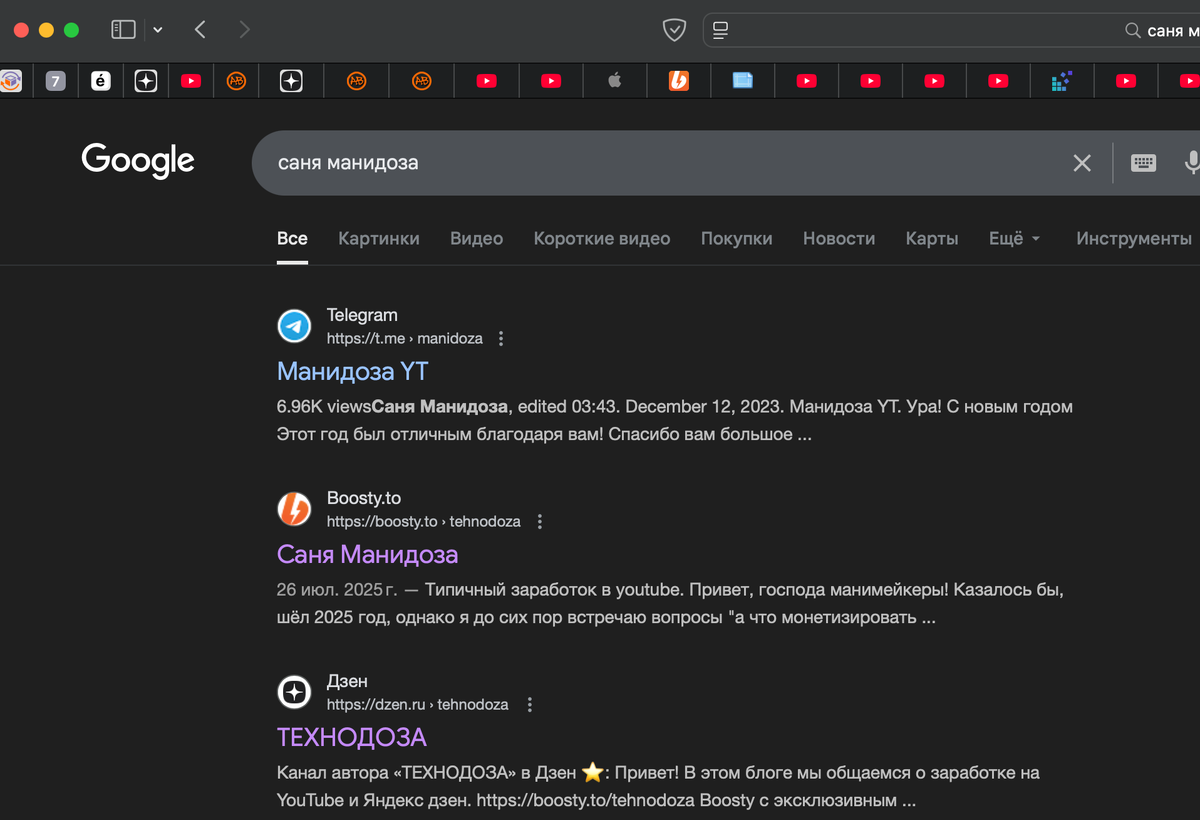Click snippet text '6.96K views Саня Манидоза'
1200x820 pixels.
393,407
